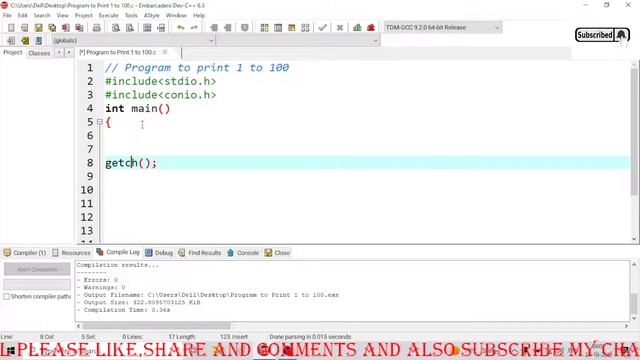Screen dimensions: 640x360
Task: Click the compile log horizontal scrollbar thumb
Action: (156, 326)
